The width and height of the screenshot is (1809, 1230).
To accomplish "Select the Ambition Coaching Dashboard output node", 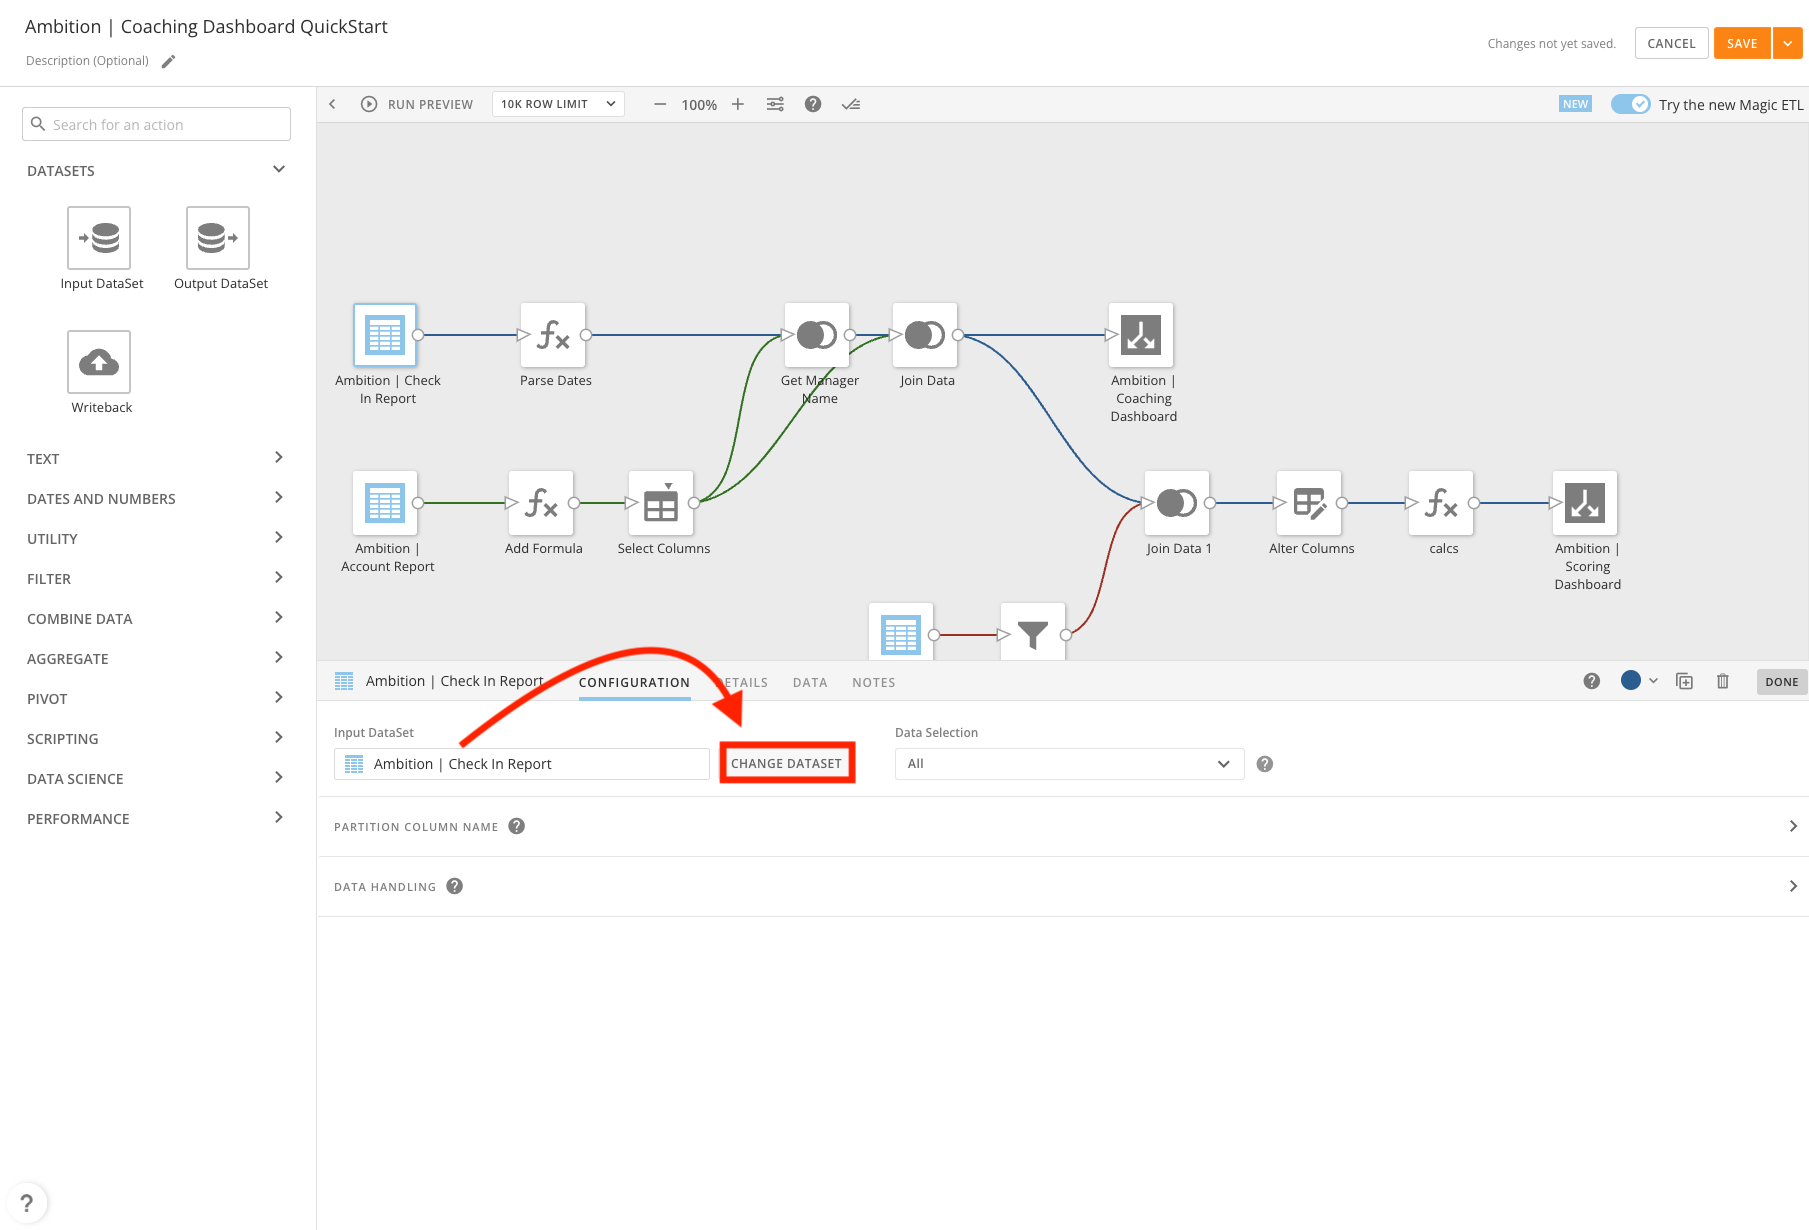I will (x=1141, y=335).
